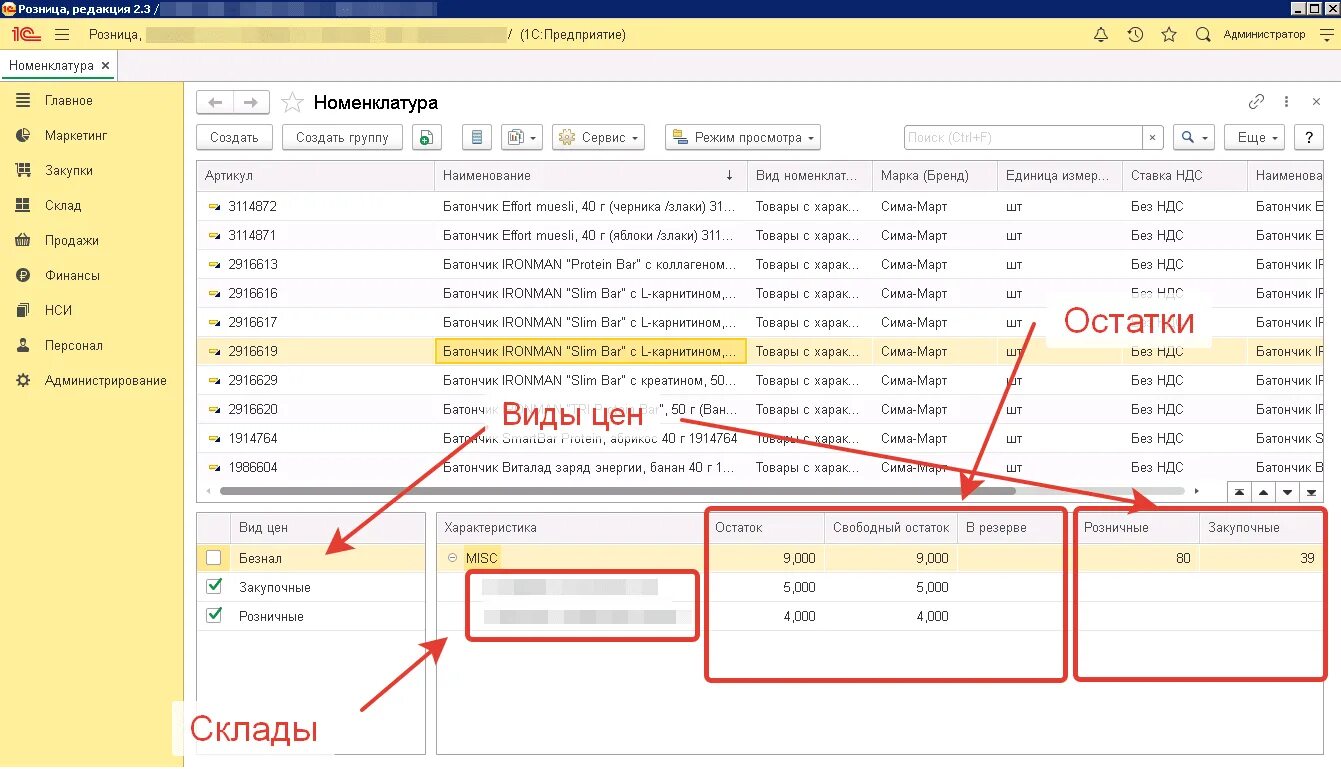
Task: Add Номенклатура to favorites star
Action: tap(292, 102)
